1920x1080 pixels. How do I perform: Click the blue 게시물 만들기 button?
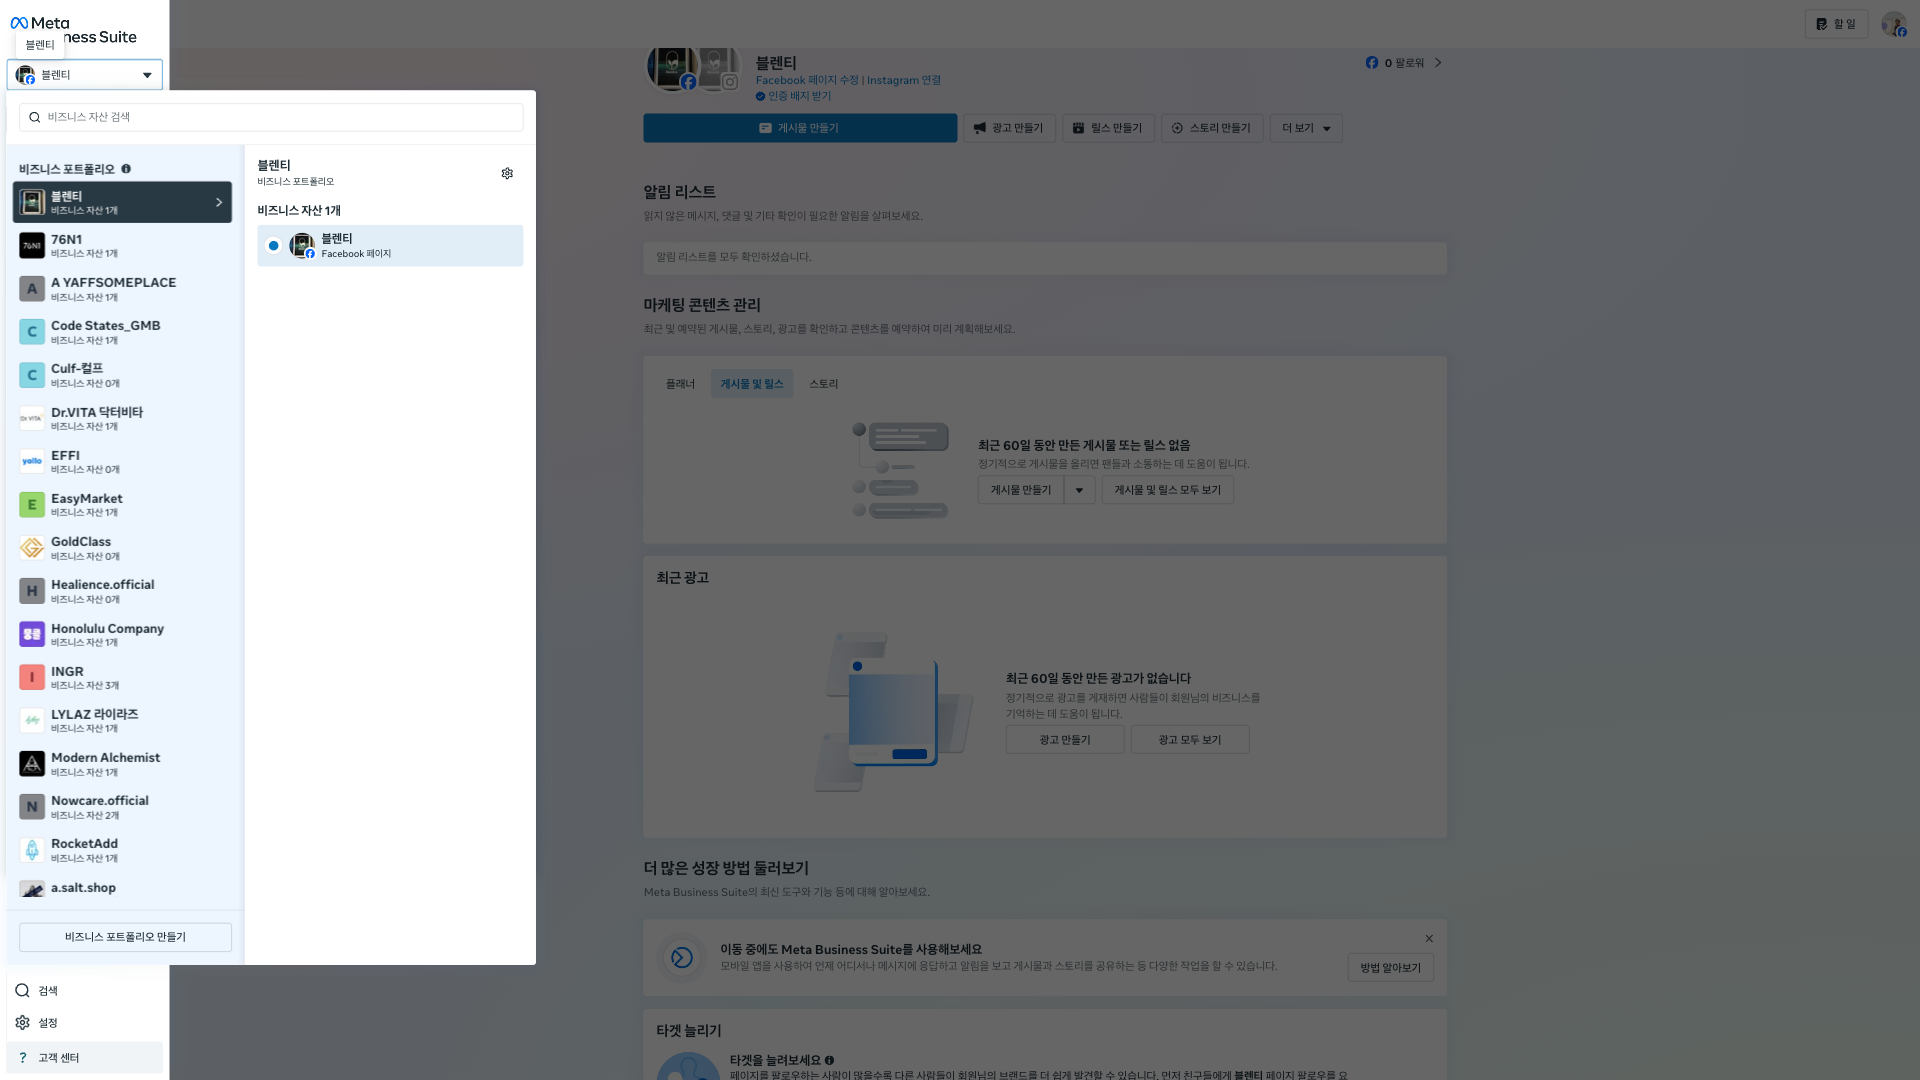(800, 128)
